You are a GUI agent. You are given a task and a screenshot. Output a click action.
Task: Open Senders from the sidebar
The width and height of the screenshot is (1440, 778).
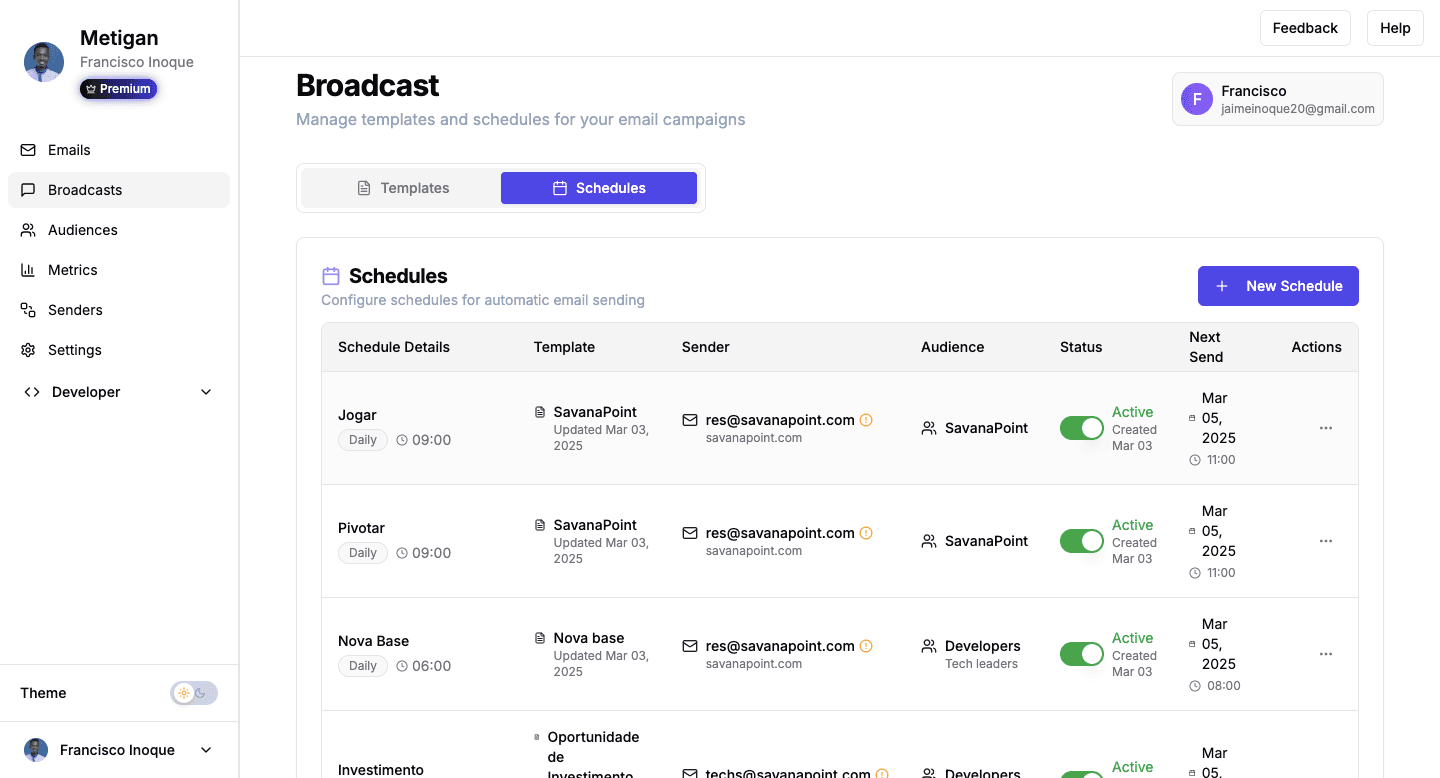119,310
